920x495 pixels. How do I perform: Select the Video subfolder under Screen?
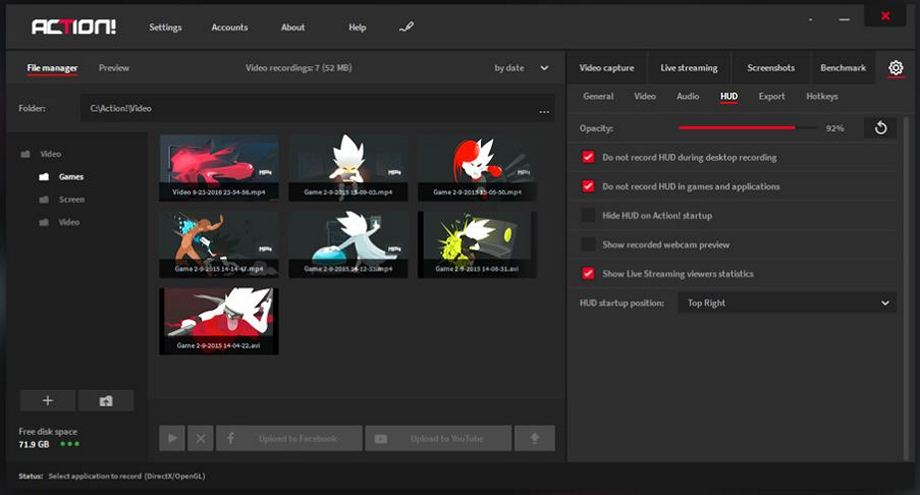[x=69, y=222]
